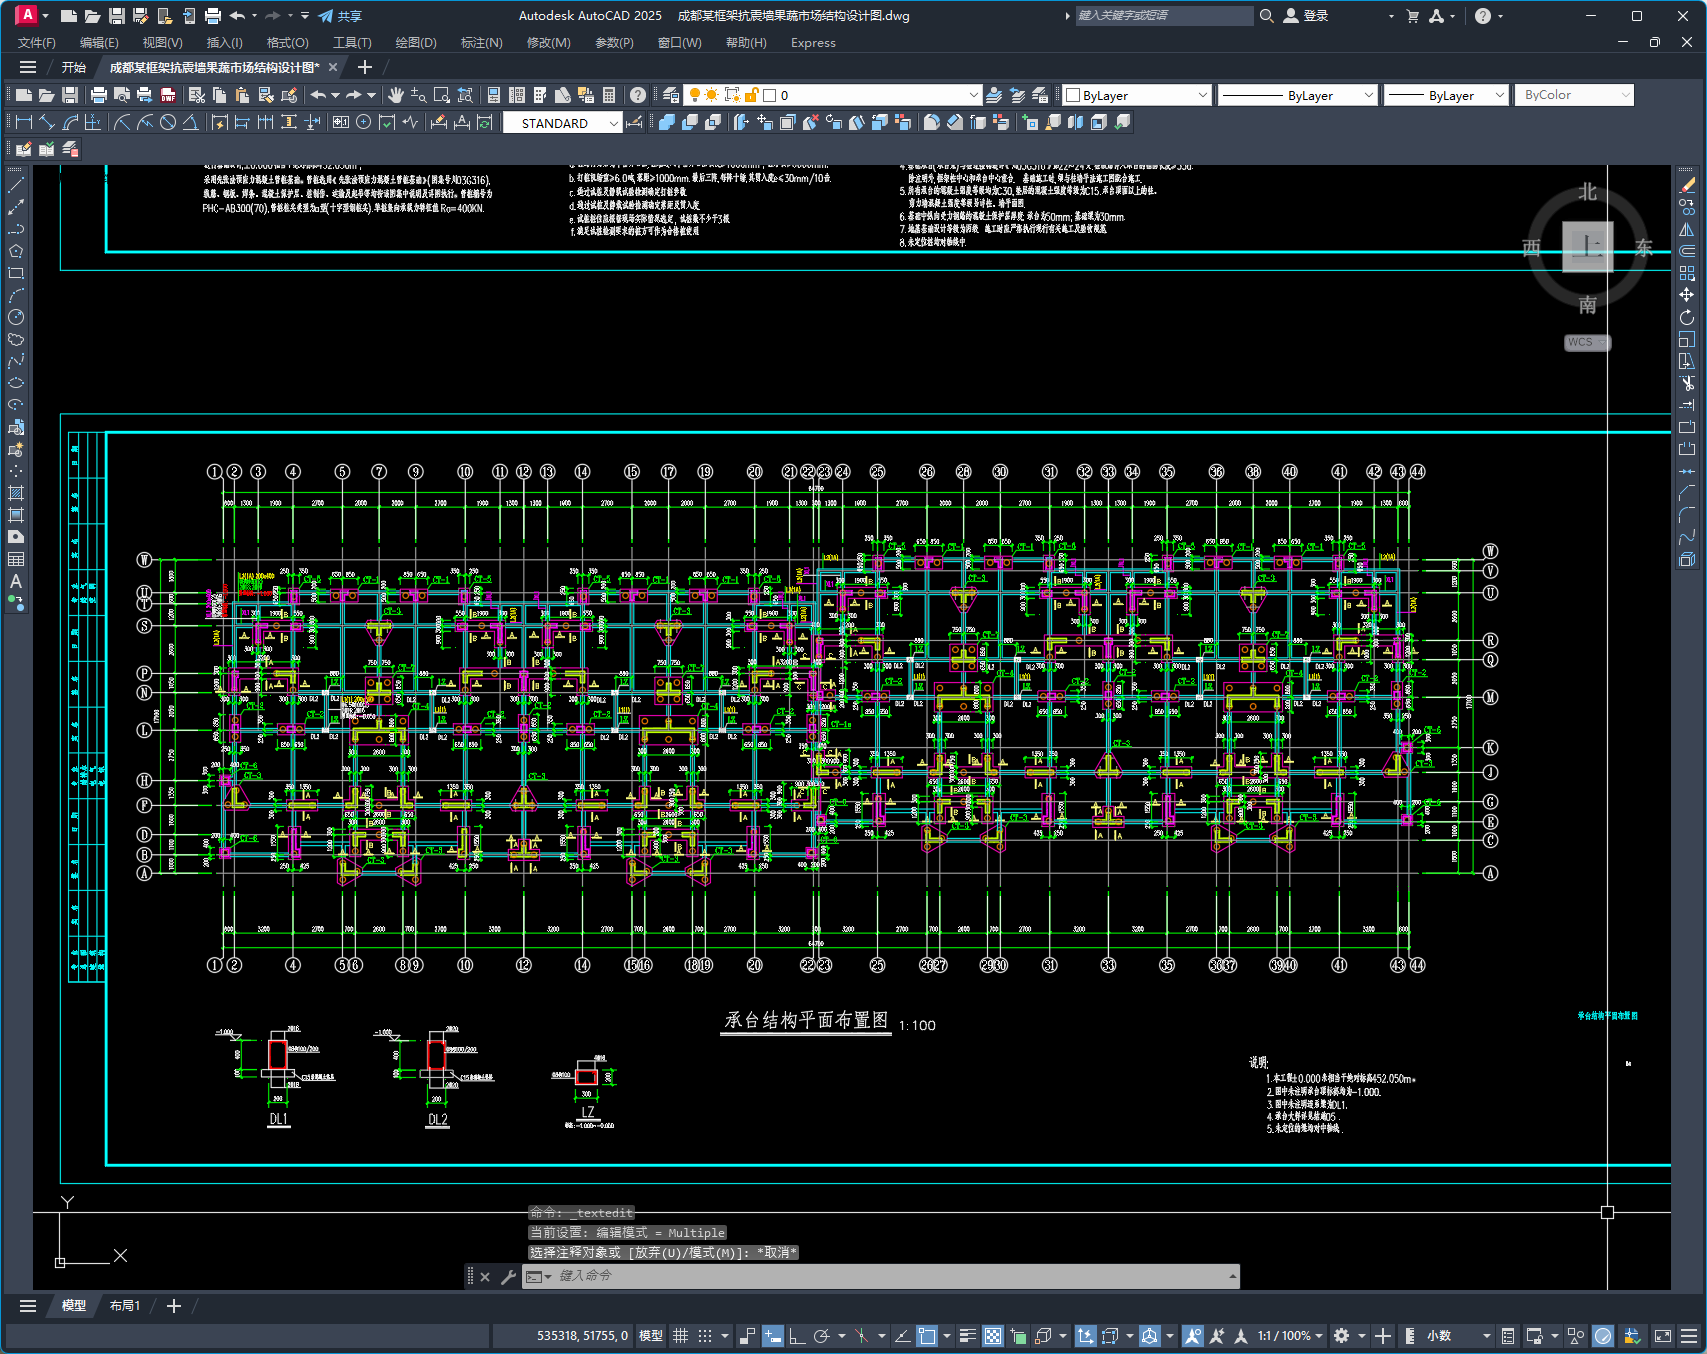
Task: Toggle lineweight display in status bar
Action: 967,1336
